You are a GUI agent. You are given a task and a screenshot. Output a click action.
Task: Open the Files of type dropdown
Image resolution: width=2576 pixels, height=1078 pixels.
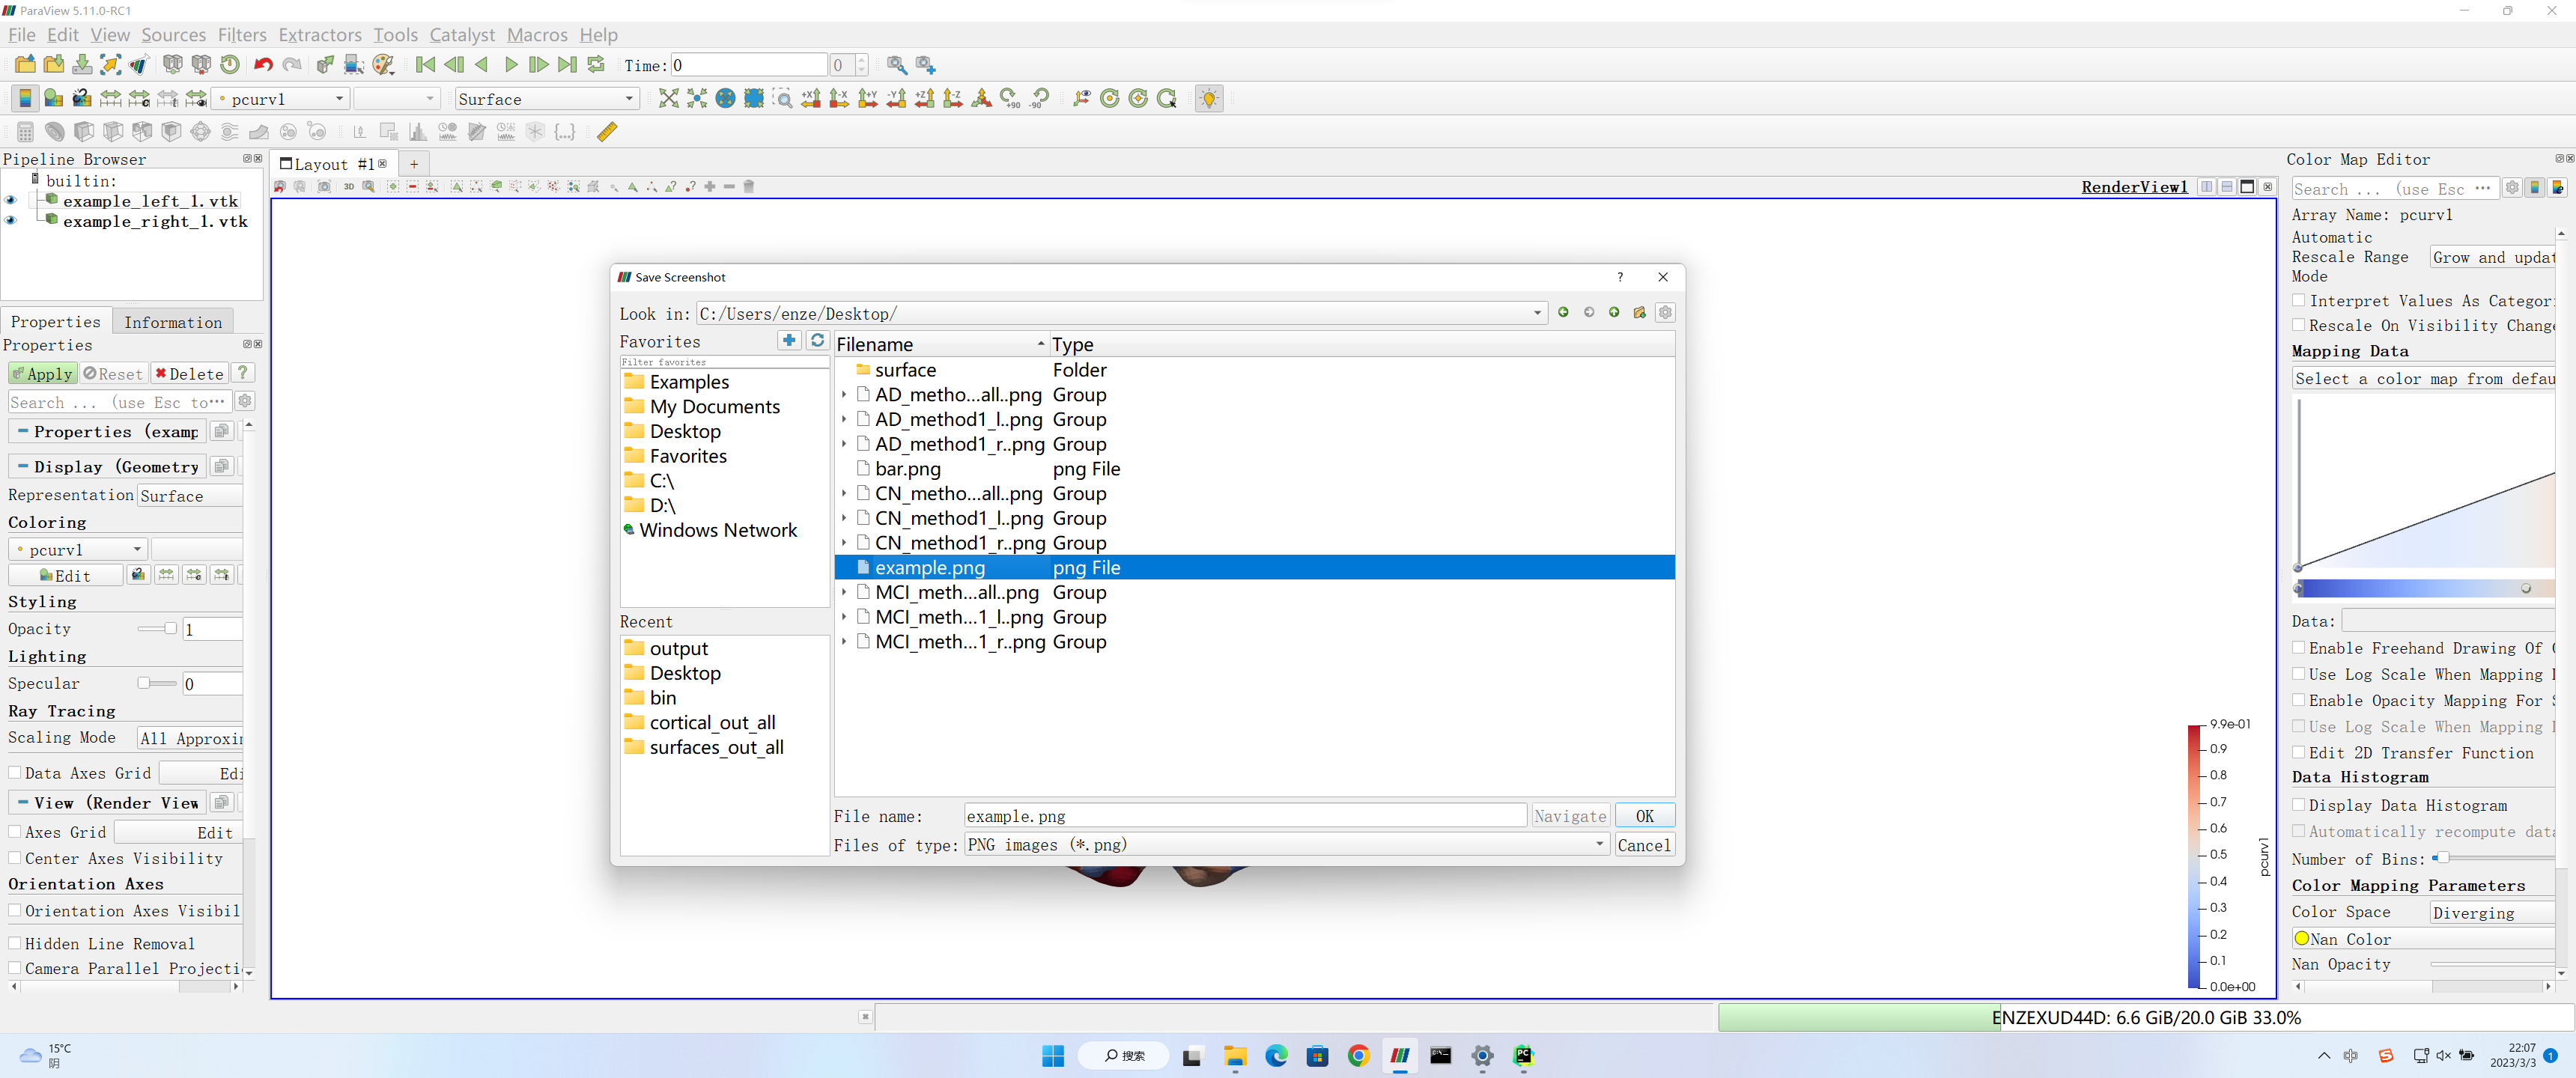point(1286,845)
